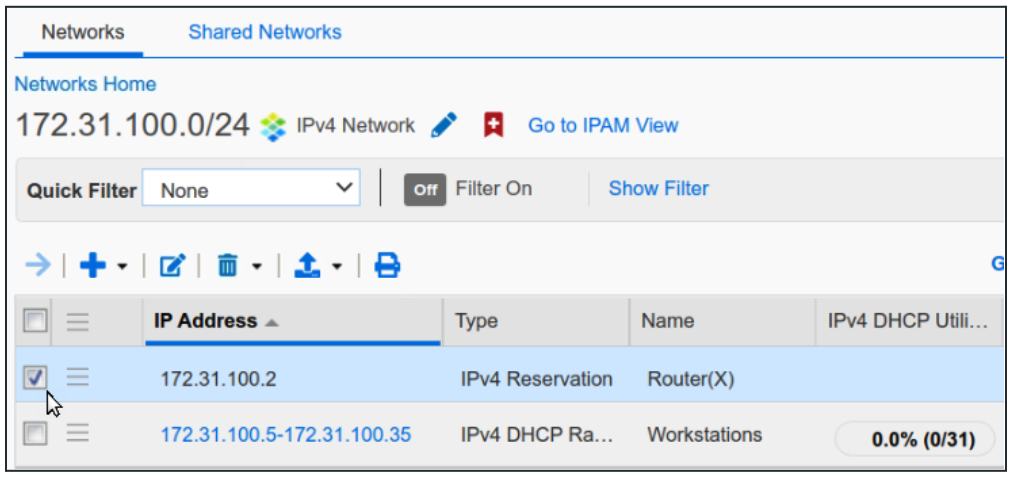The width and height of the screenshot is (1013, 480).
Task: Select the Networks tab
Action: click(83, 32)
